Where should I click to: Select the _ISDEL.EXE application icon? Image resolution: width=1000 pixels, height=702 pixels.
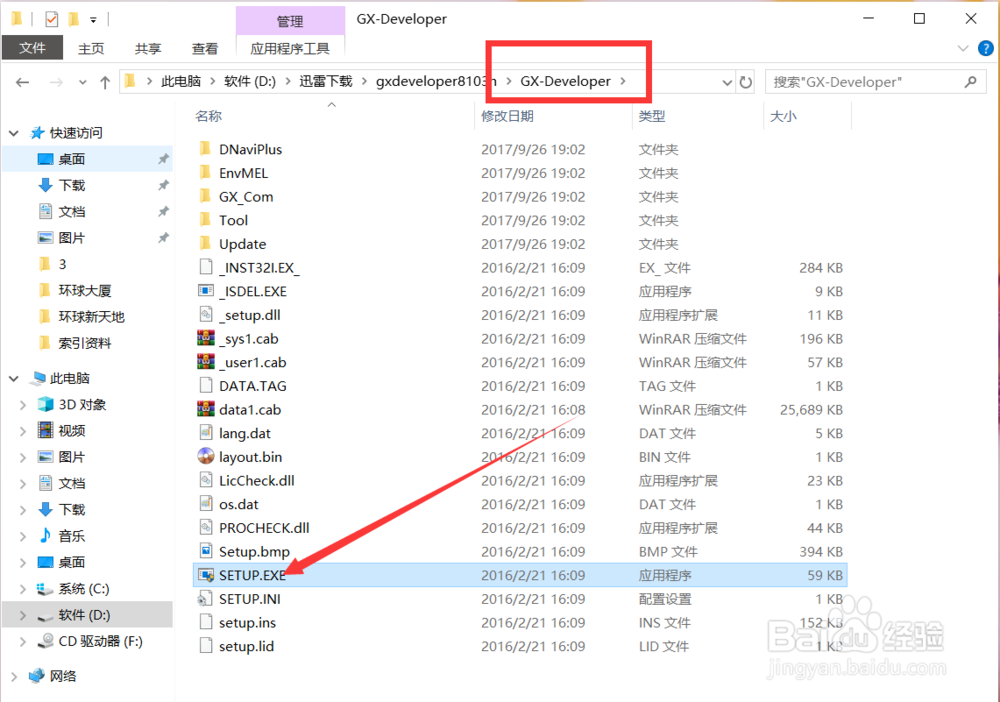[x=206, y=291]
